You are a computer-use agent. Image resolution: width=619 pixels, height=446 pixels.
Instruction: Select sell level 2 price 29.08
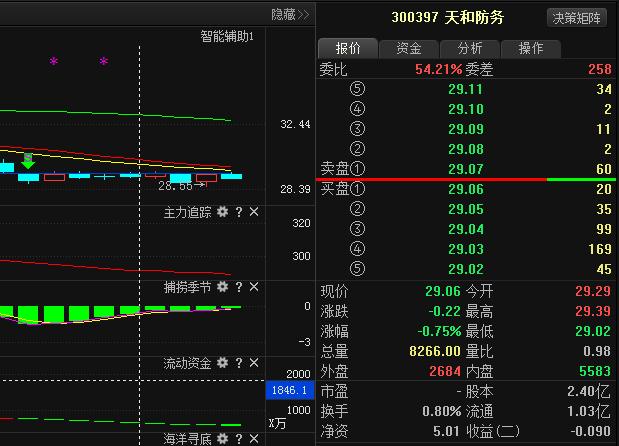tap(465, 150)
